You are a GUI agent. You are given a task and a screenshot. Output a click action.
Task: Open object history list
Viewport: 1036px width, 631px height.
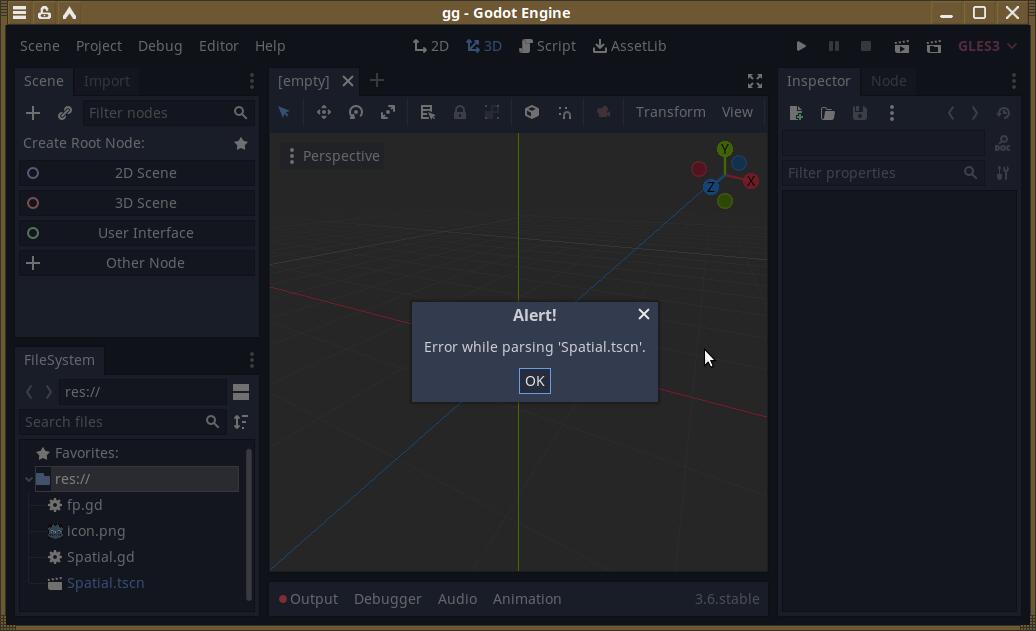tap(1003, 113)
